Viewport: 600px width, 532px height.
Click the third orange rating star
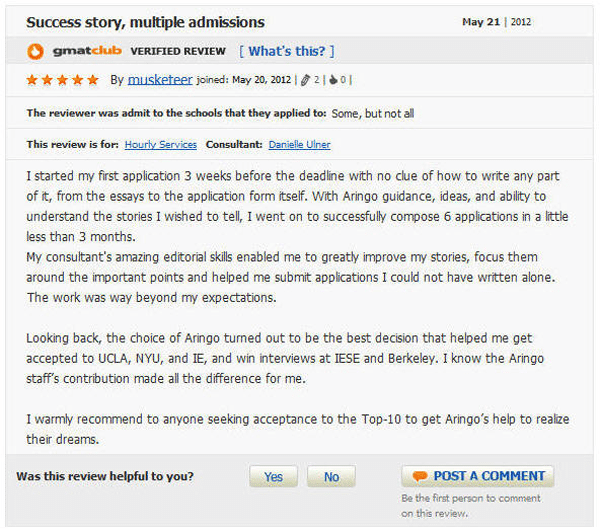pyautogui.click(x=62, y=80)
